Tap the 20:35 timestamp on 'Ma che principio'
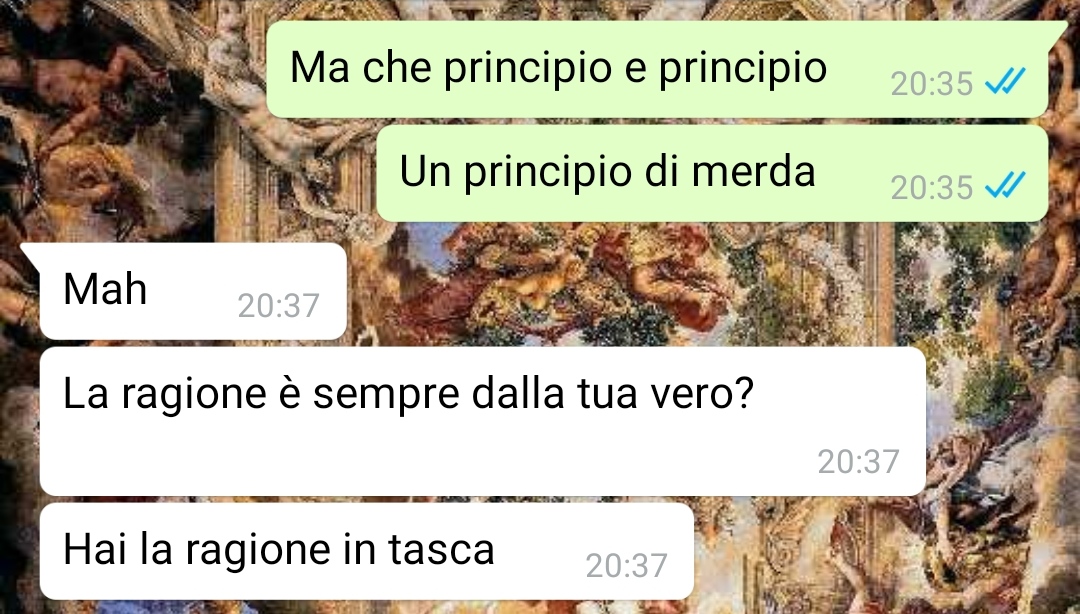1080x614 pixels. click(932, 84)
